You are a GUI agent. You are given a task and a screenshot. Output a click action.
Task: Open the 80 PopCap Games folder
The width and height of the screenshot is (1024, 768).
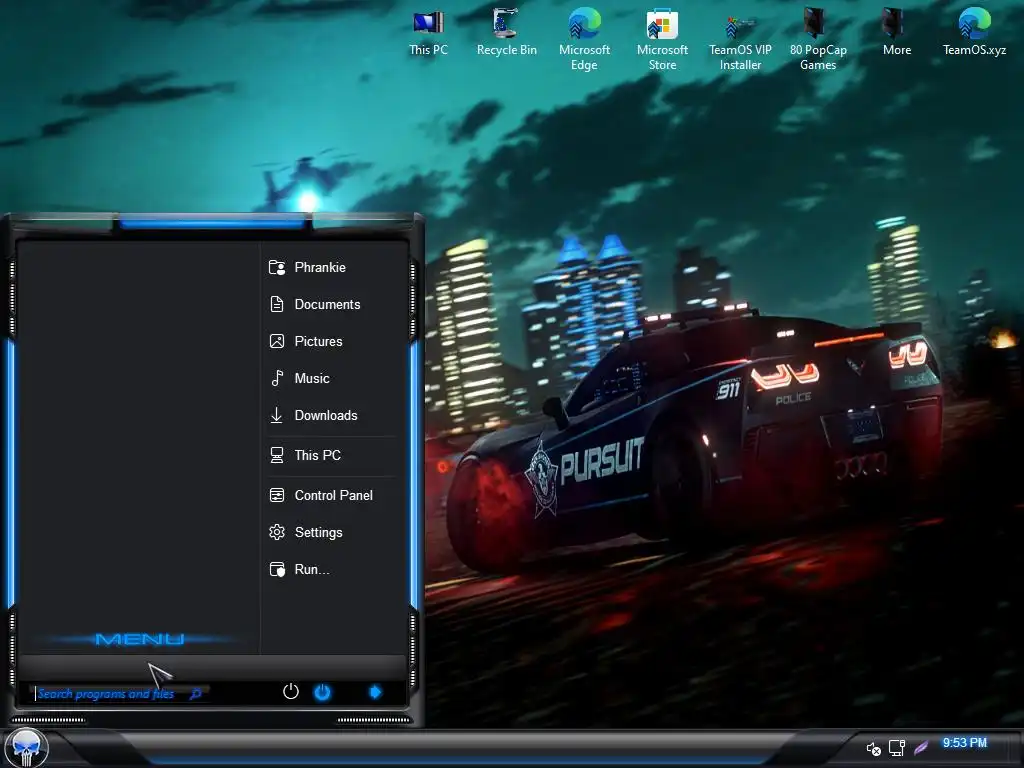point(818,39)
